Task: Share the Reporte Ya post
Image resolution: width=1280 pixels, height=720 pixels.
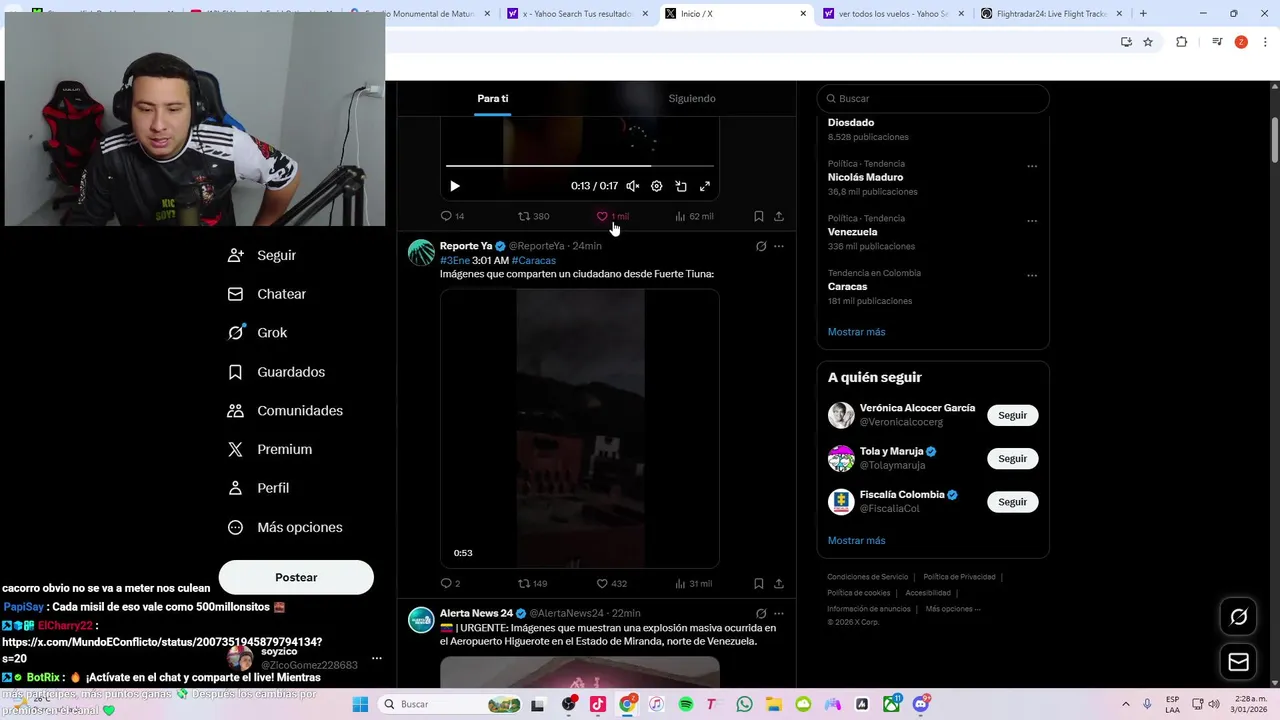Action: [779, 583]
